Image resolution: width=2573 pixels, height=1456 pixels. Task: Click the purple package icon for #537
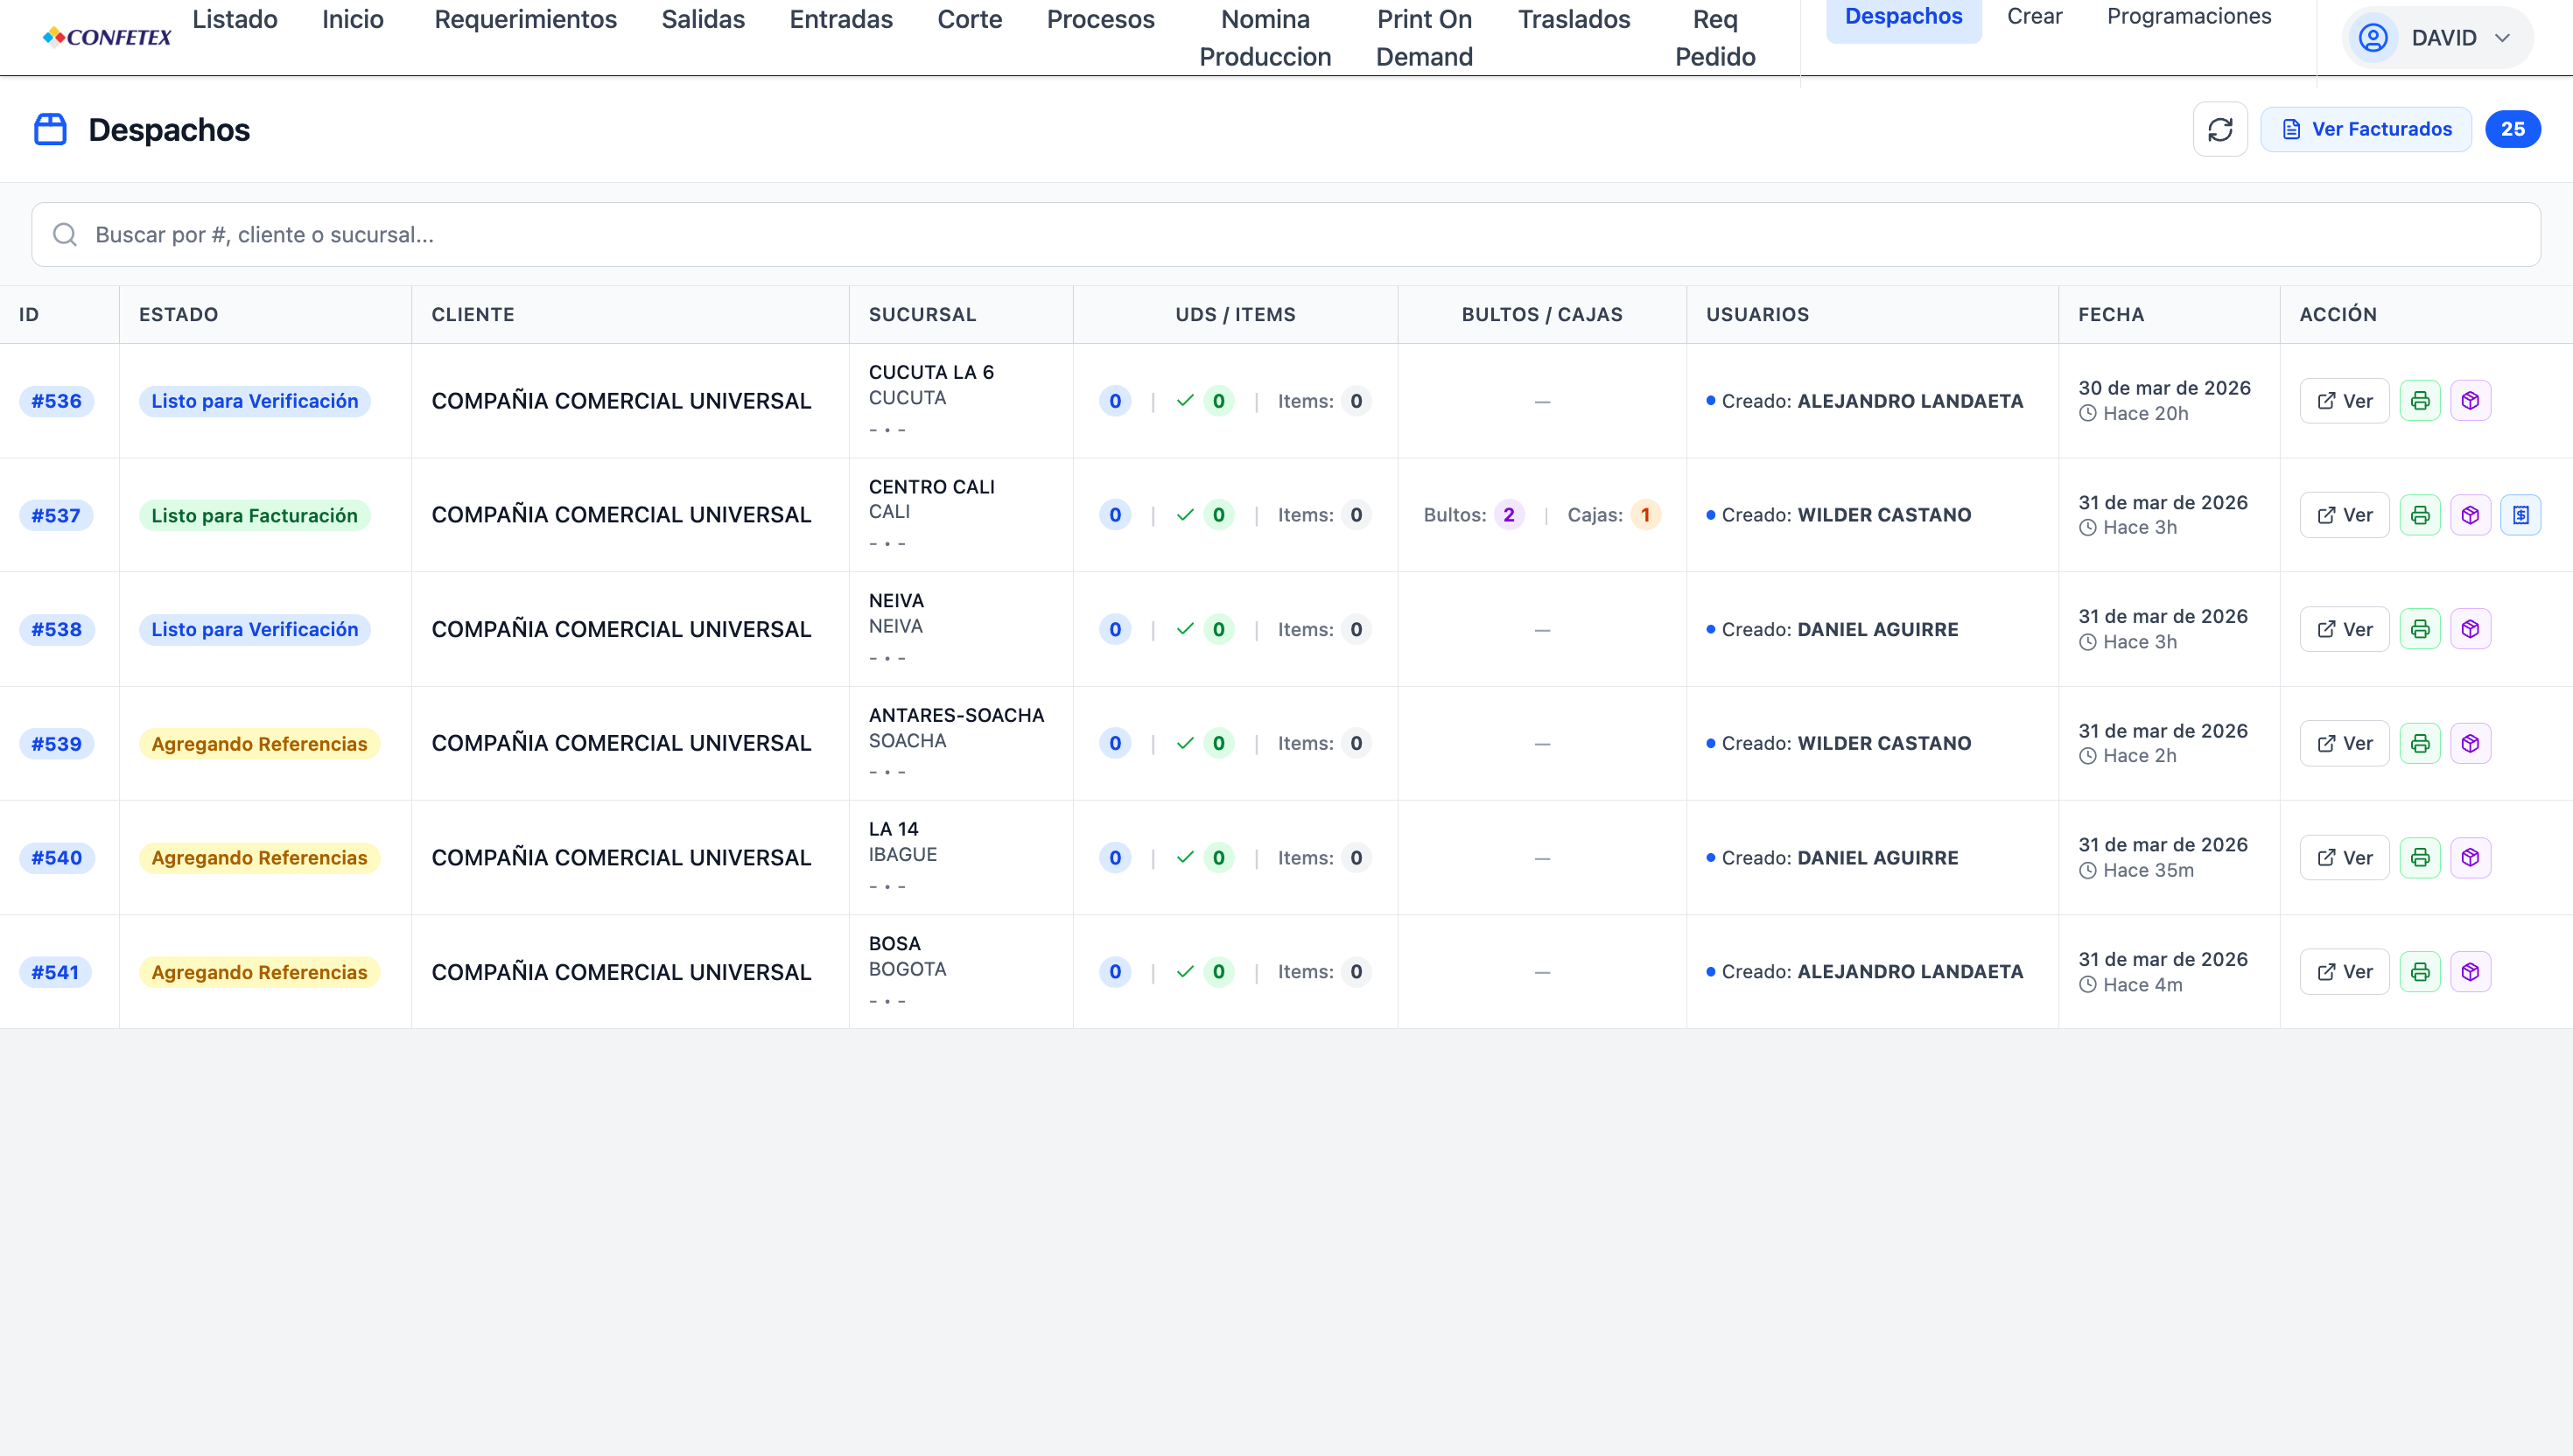(2470, 515)
